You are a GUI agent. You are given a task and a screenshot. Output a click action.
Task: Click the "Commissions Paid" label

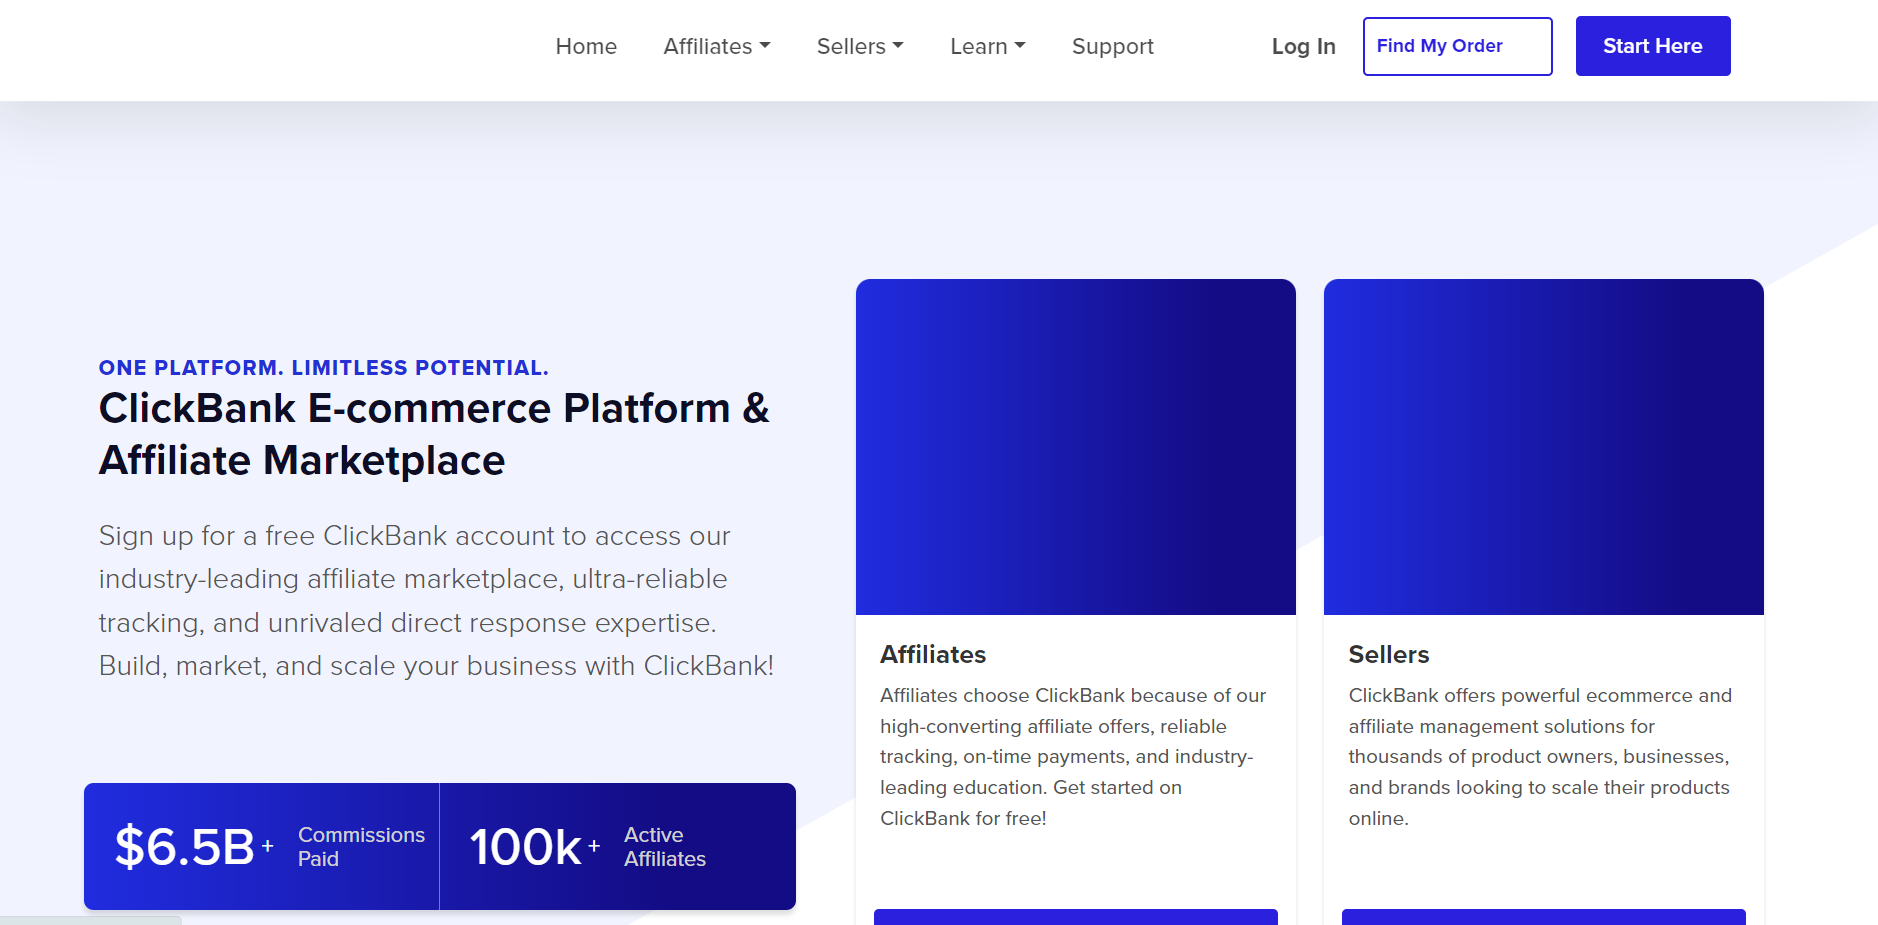(x=361, y=847)
